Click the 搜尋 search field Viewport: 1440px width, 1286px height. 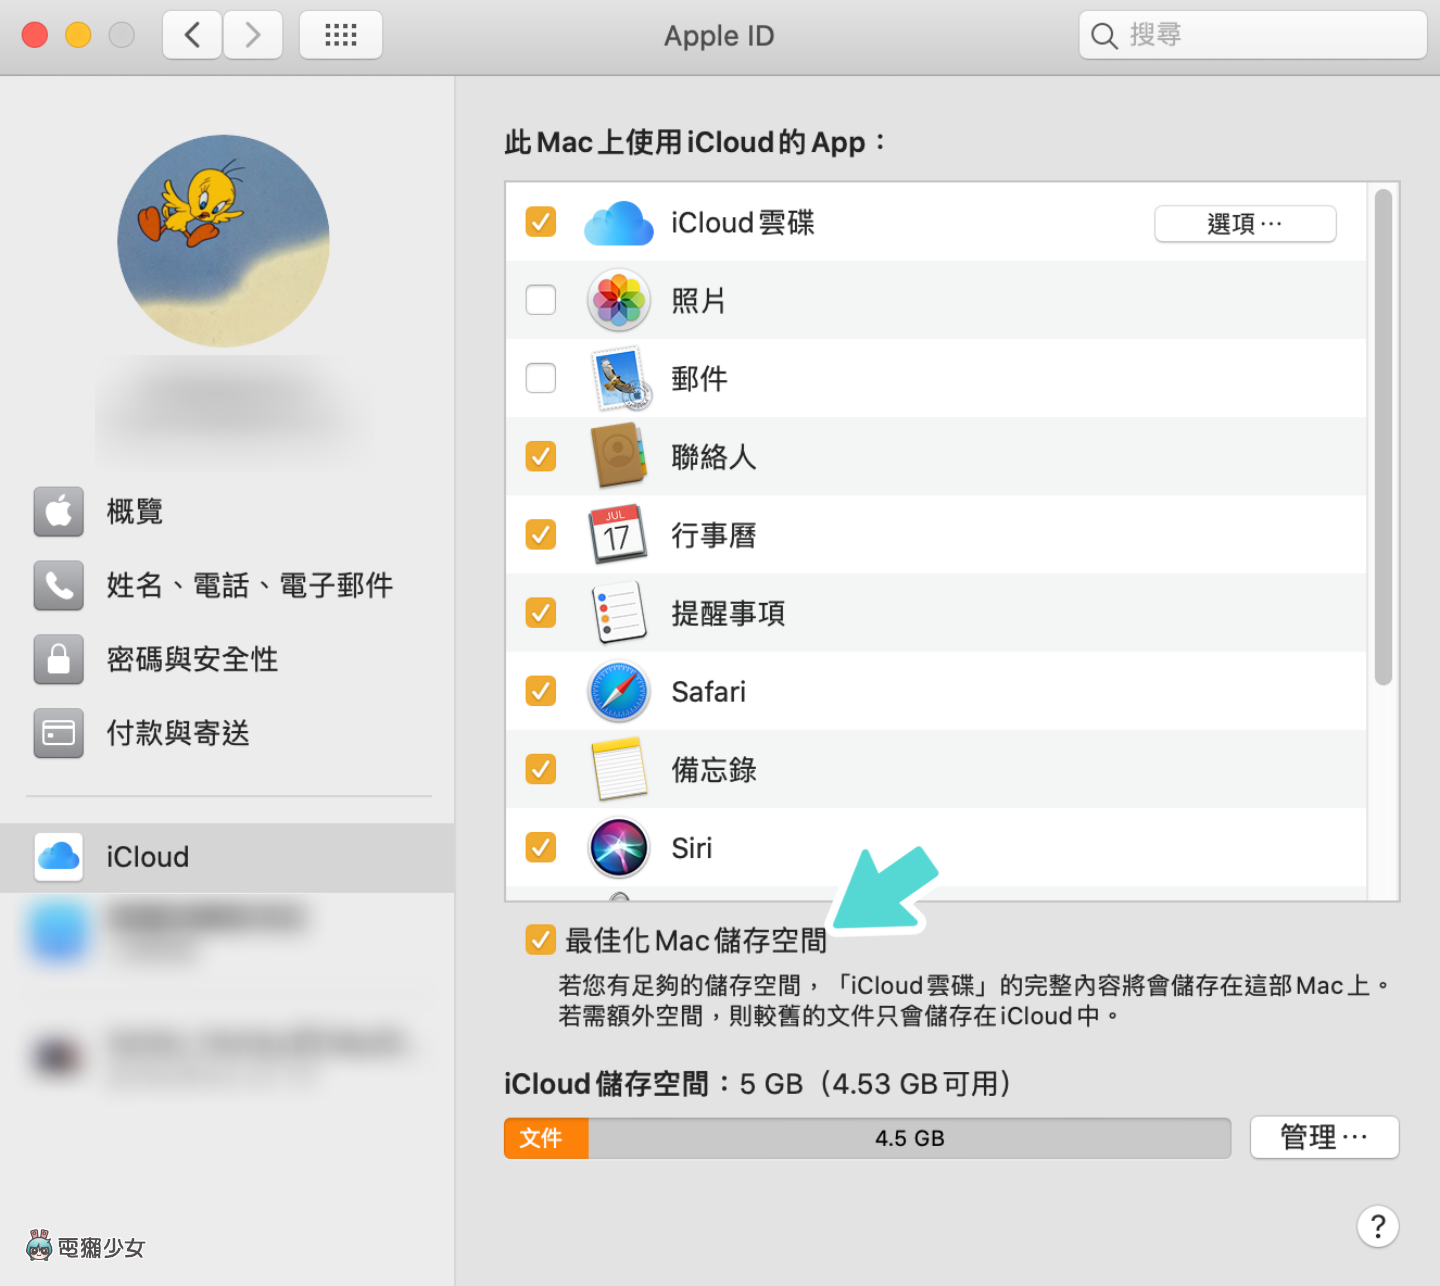click(x=1252, y=36)
